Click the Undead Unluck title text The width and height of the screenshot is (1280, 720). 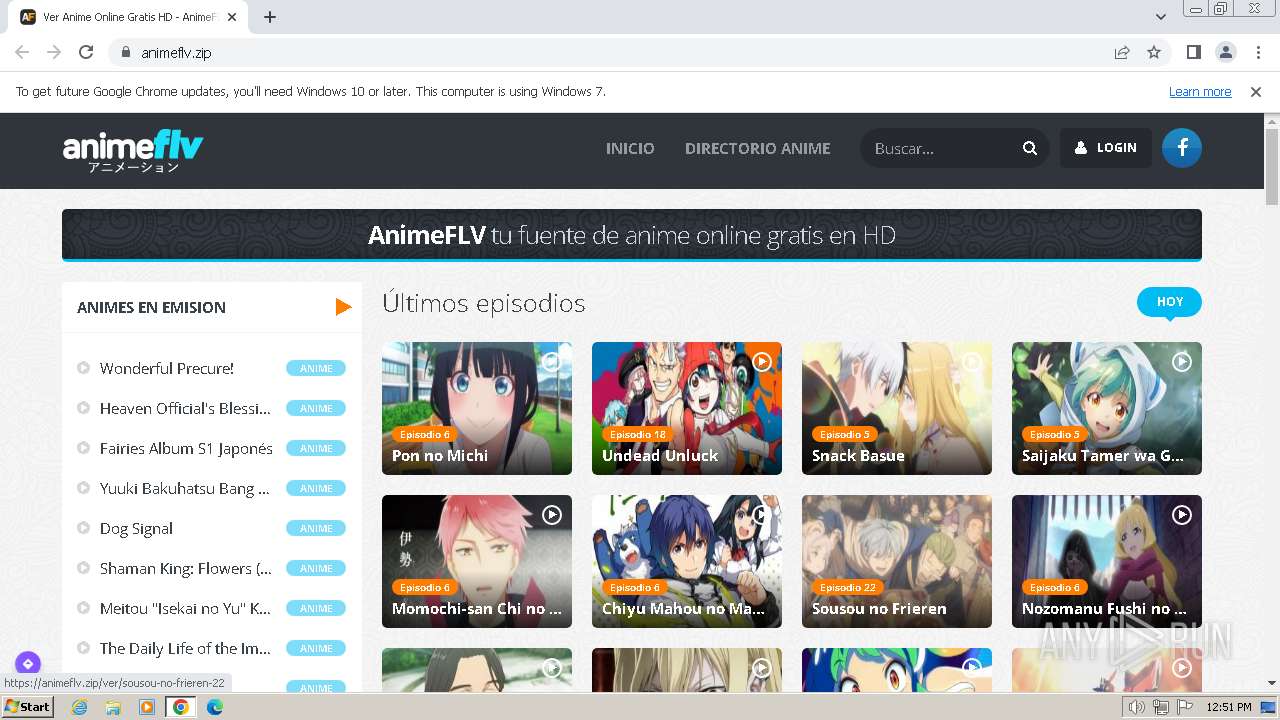(x=660, y=455)
